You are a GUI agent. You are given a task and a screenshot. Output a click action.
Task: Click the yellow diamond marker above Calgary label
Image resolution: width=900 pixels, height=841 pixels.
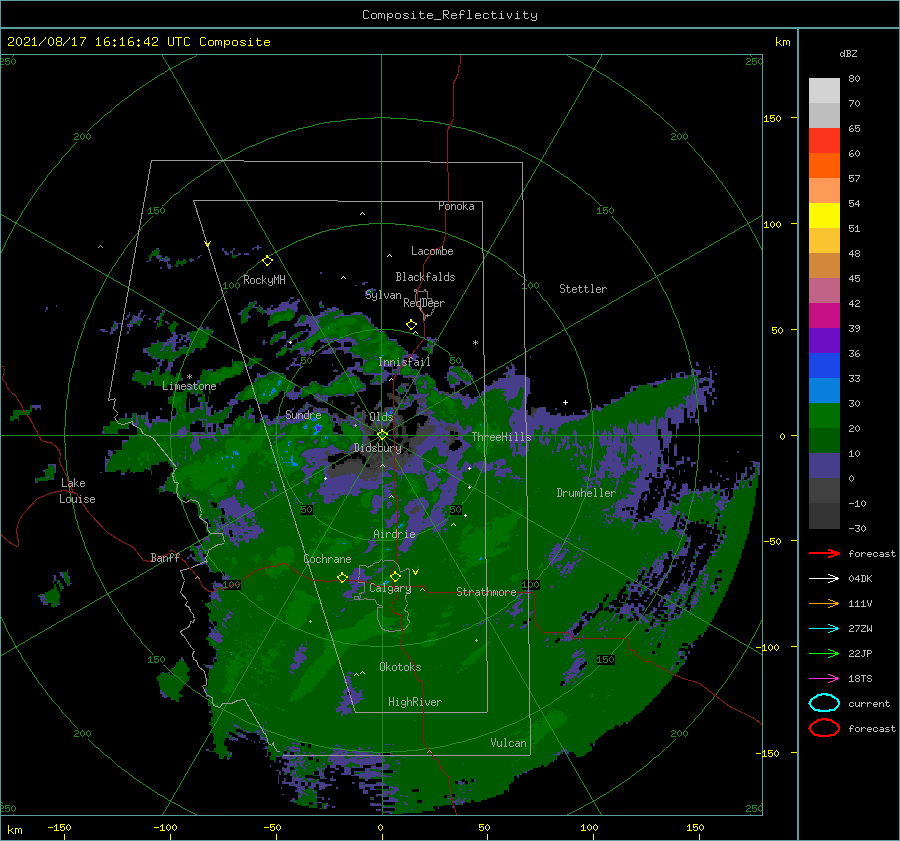tap(395, 576)
